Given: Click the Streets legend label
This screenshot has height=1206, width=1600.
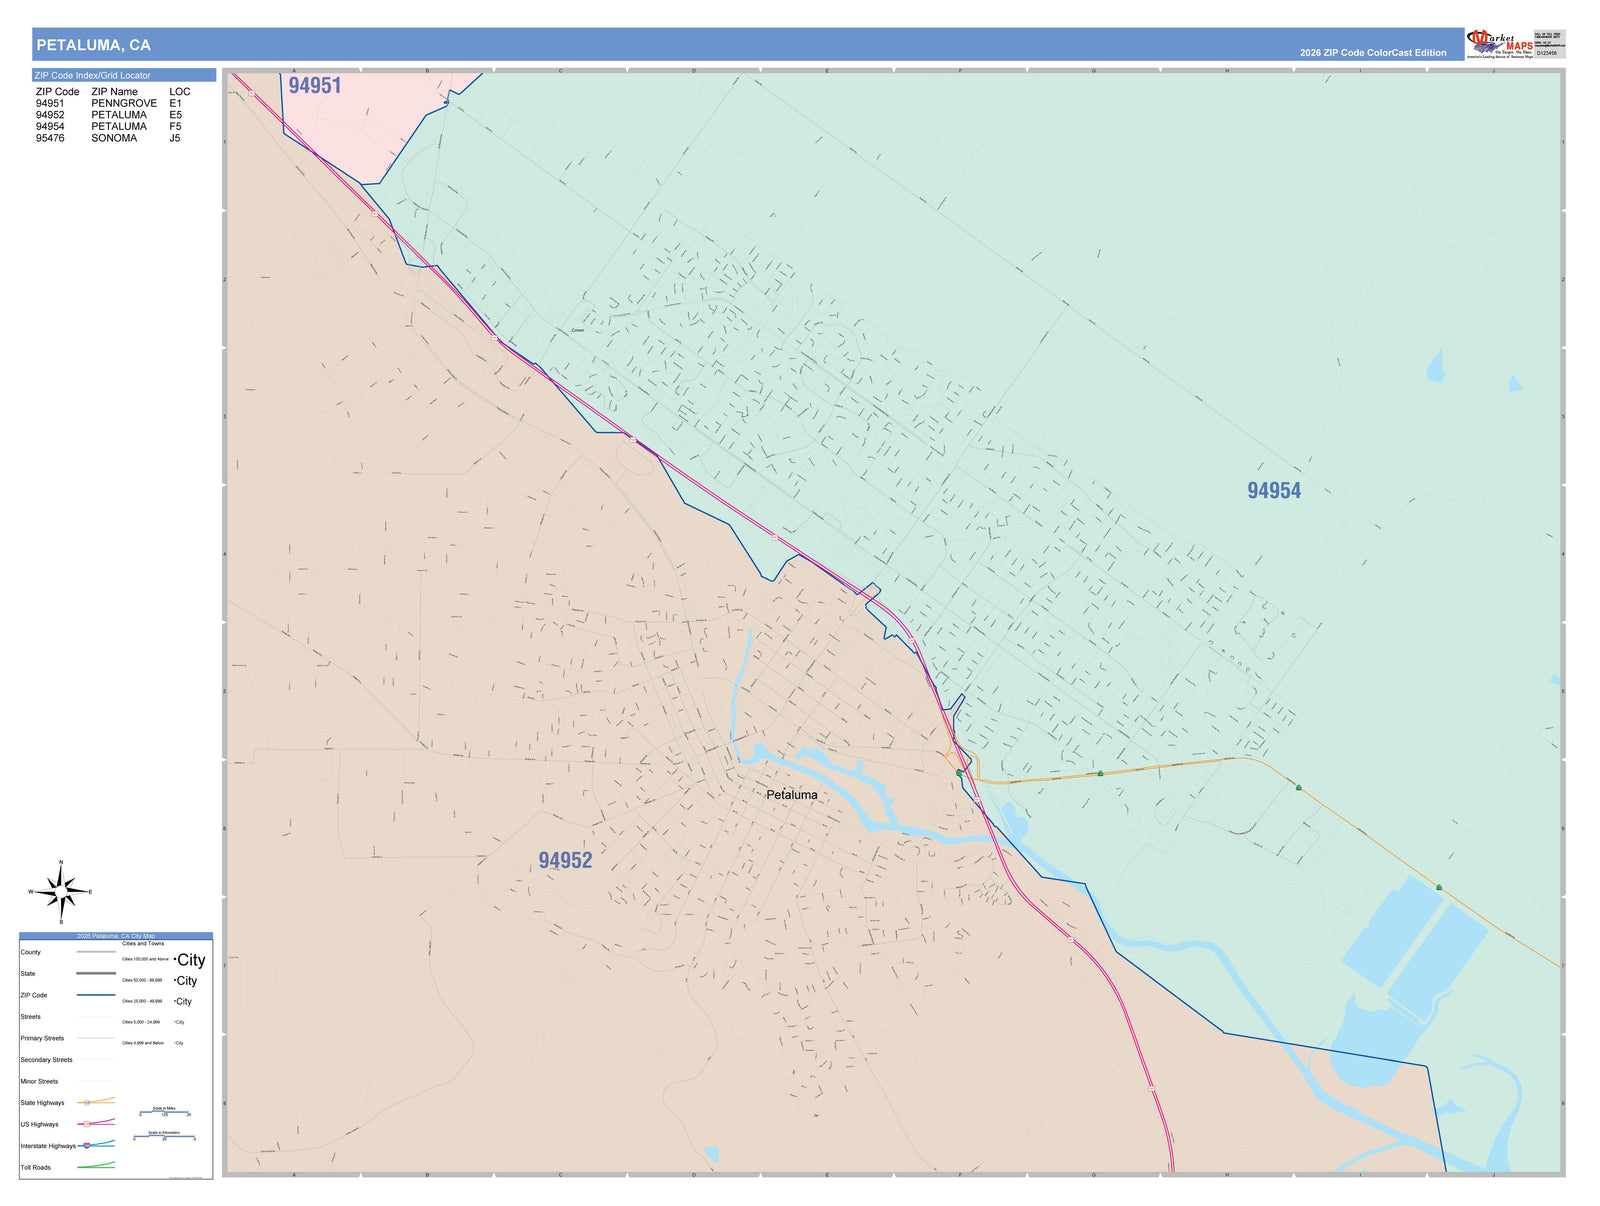Looking at the screenshot, I should click(30, 1017).
